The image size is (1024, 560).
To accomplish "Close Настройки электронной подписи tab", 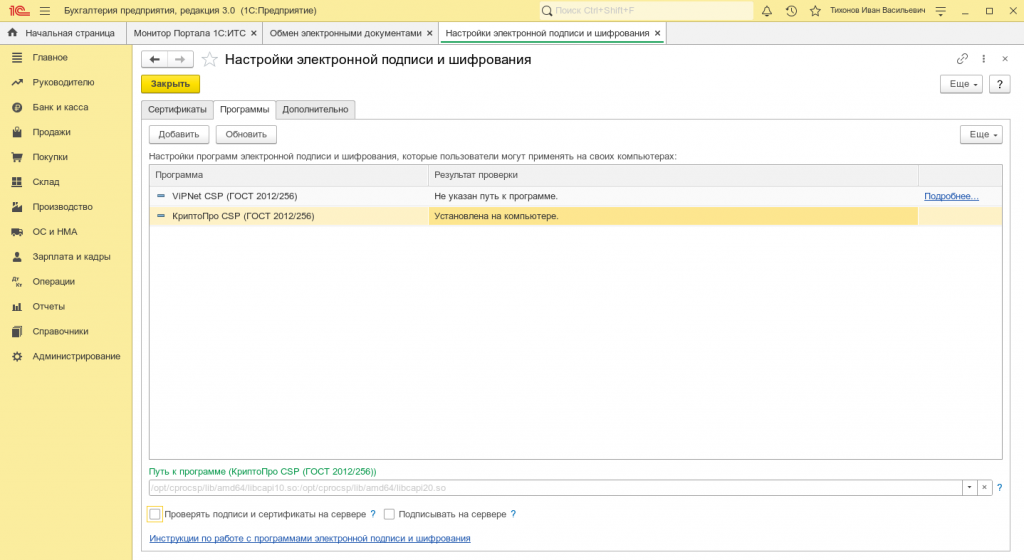I will point(658,33).
